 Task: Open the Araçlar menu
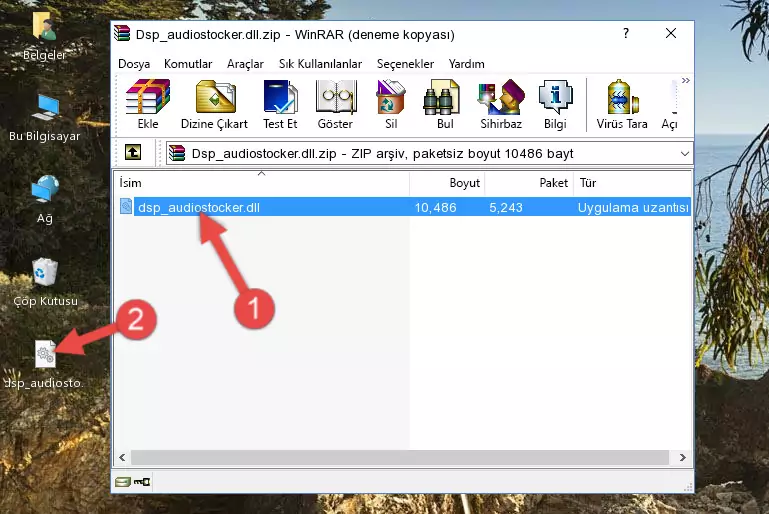(245, 64)
